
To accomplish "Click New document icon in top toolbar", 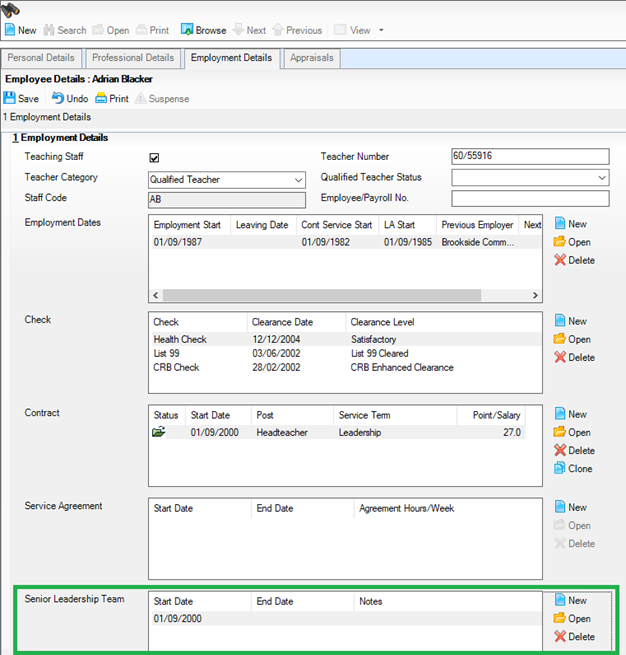I will 10,31.
